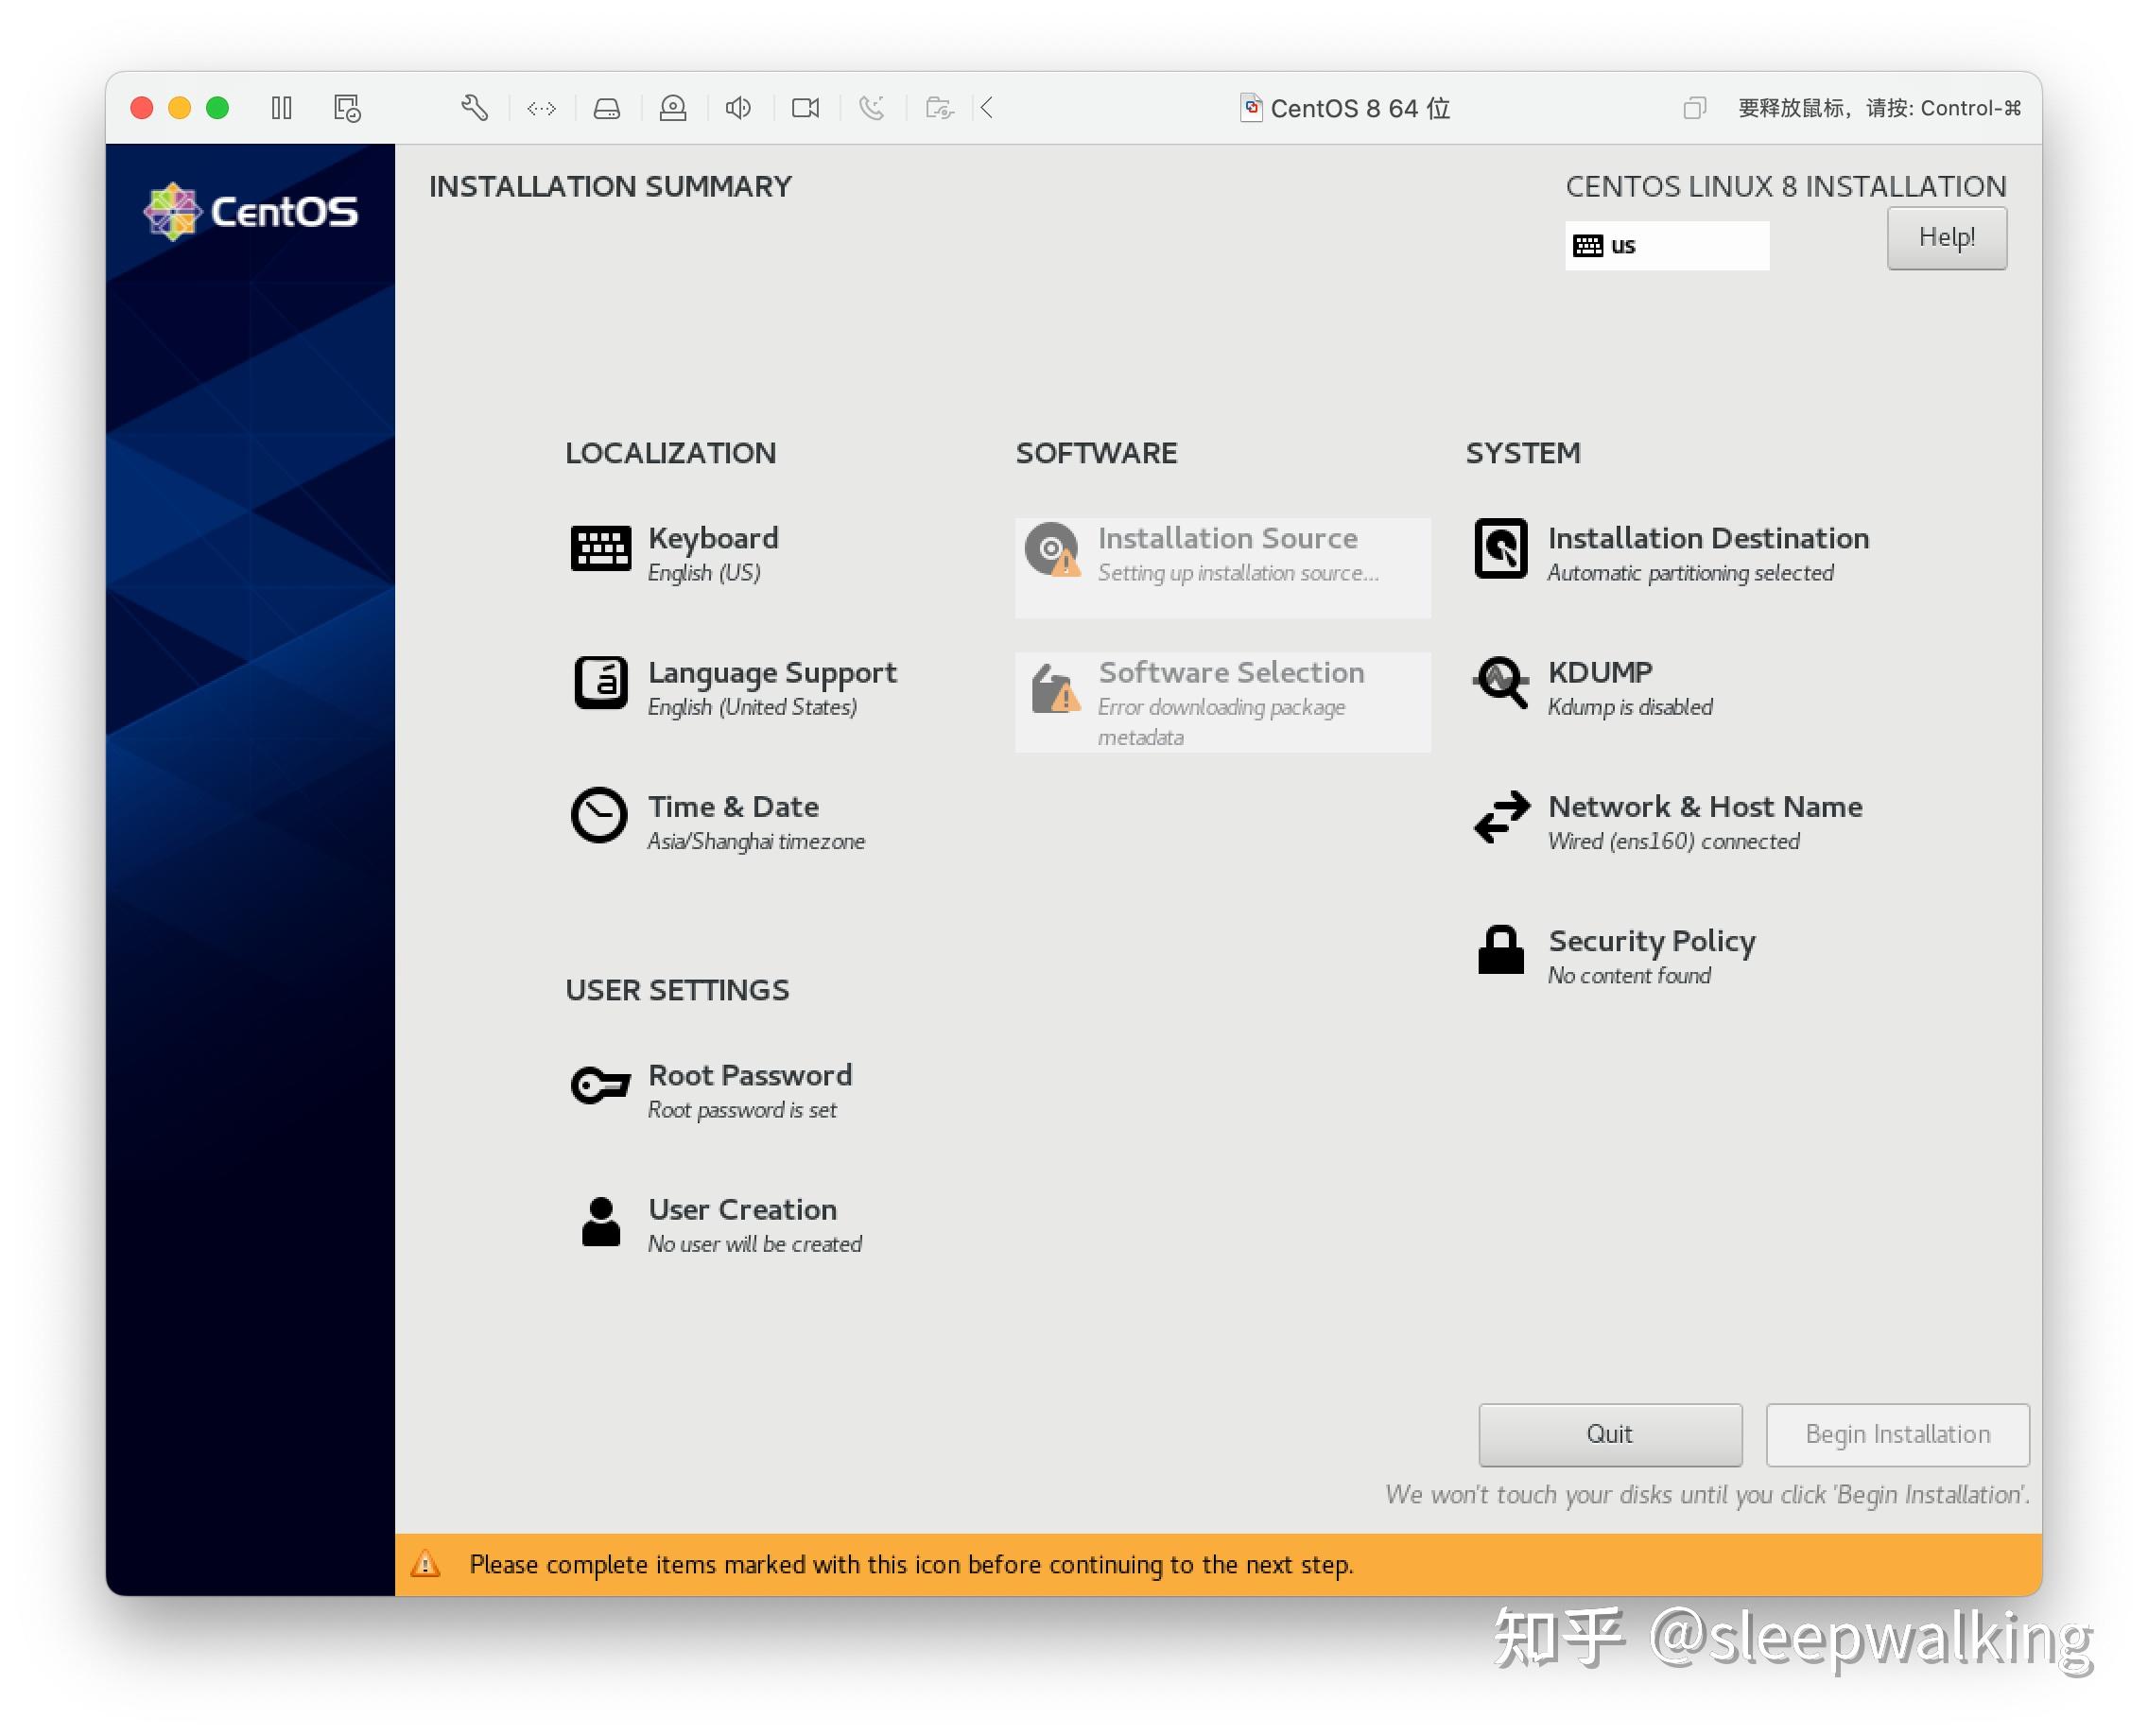Viewport: 2148px width, 1736px height.
Task: Open KDUMP settings
Action: click(1600, 672)
